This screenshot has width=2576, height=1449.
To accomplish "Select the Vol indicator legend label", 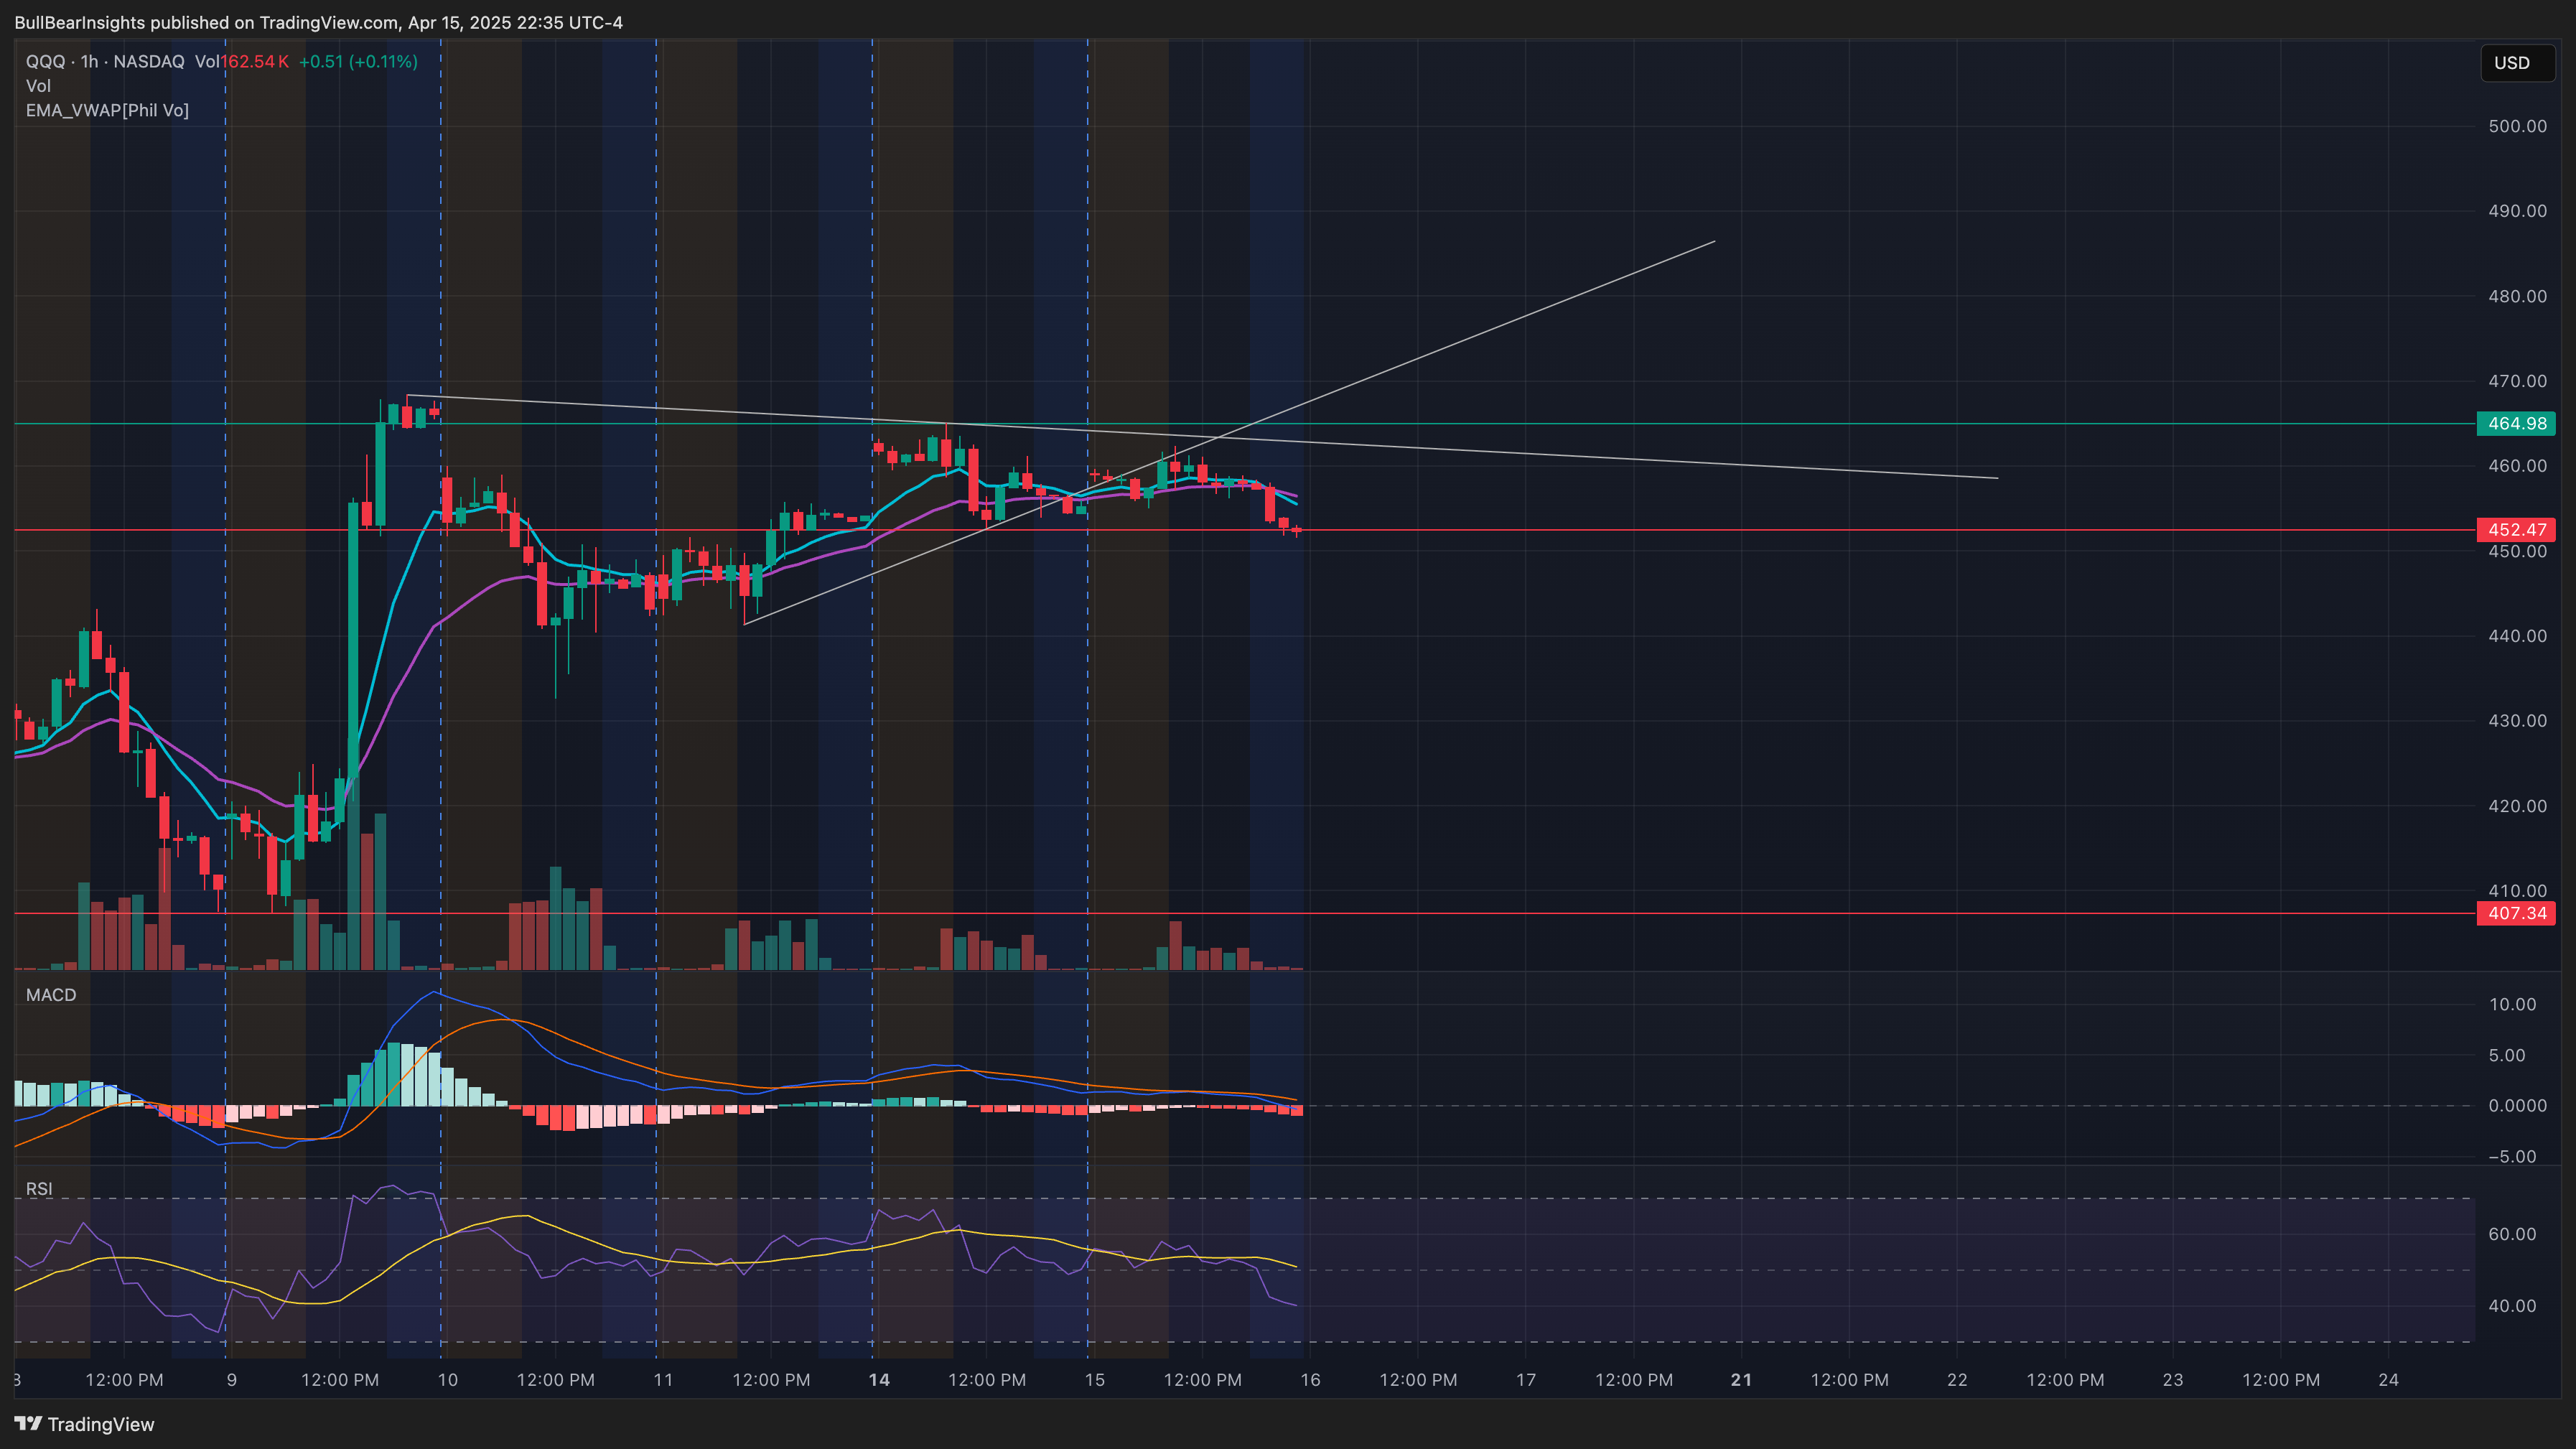I will [x=38, y=86].
